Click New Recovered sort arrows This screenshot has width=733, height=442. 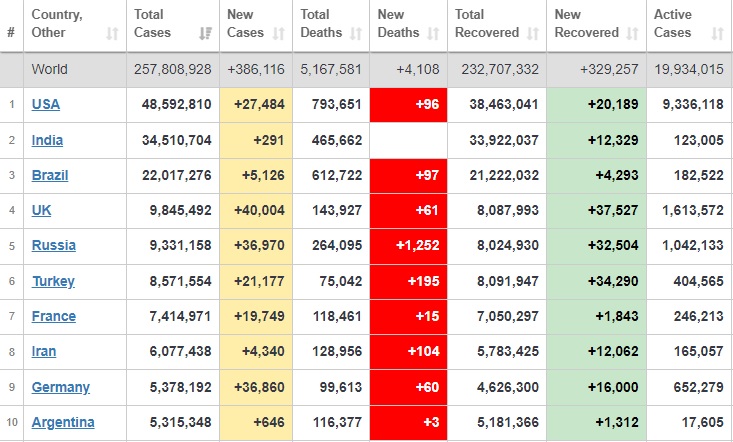633,33
